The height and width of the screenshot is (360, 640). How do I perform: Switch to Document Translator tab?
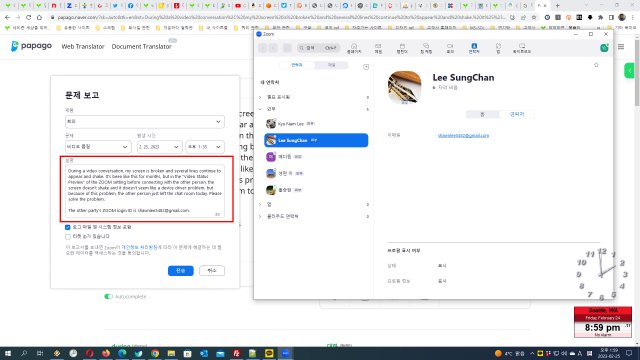pyautogui.click(x=142, y=47)
